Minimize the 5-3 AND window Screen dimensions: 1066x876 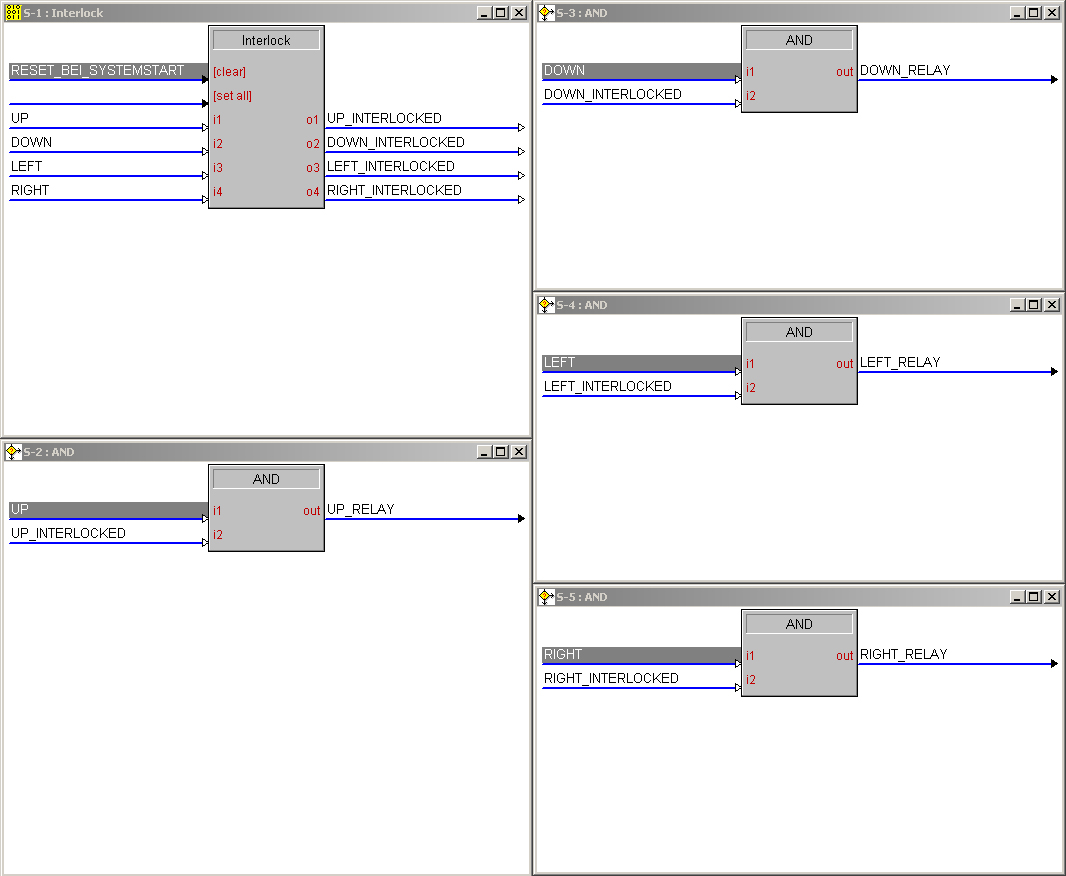[x=1016, y=13]
